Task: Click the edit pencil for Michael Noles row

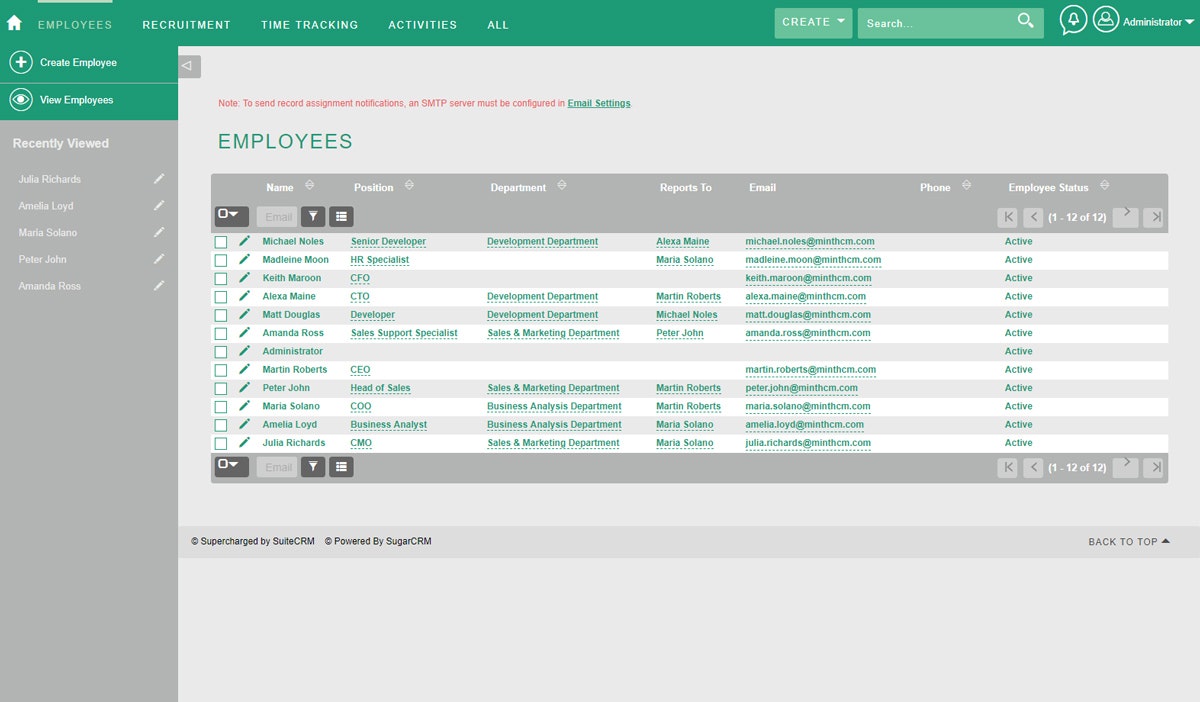Action: pos(245,241)
